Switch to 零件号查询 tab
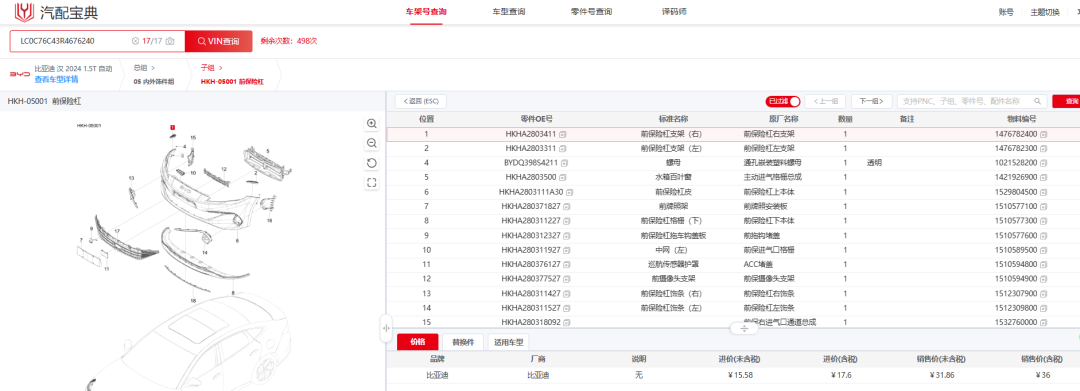Screen dimensions: 1080x391 click(x=591, y=12)
